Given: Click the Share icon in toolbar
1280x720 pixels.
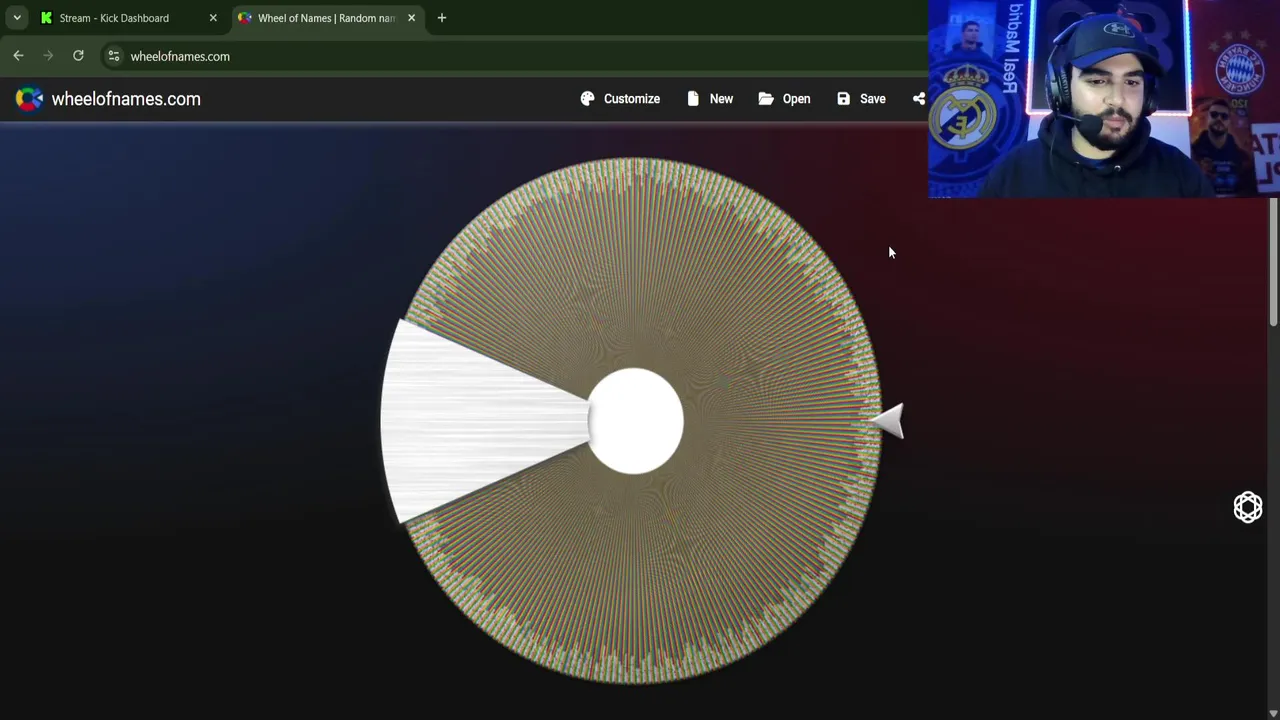Looking at the screenshot, I should click(x=919, y=99).
